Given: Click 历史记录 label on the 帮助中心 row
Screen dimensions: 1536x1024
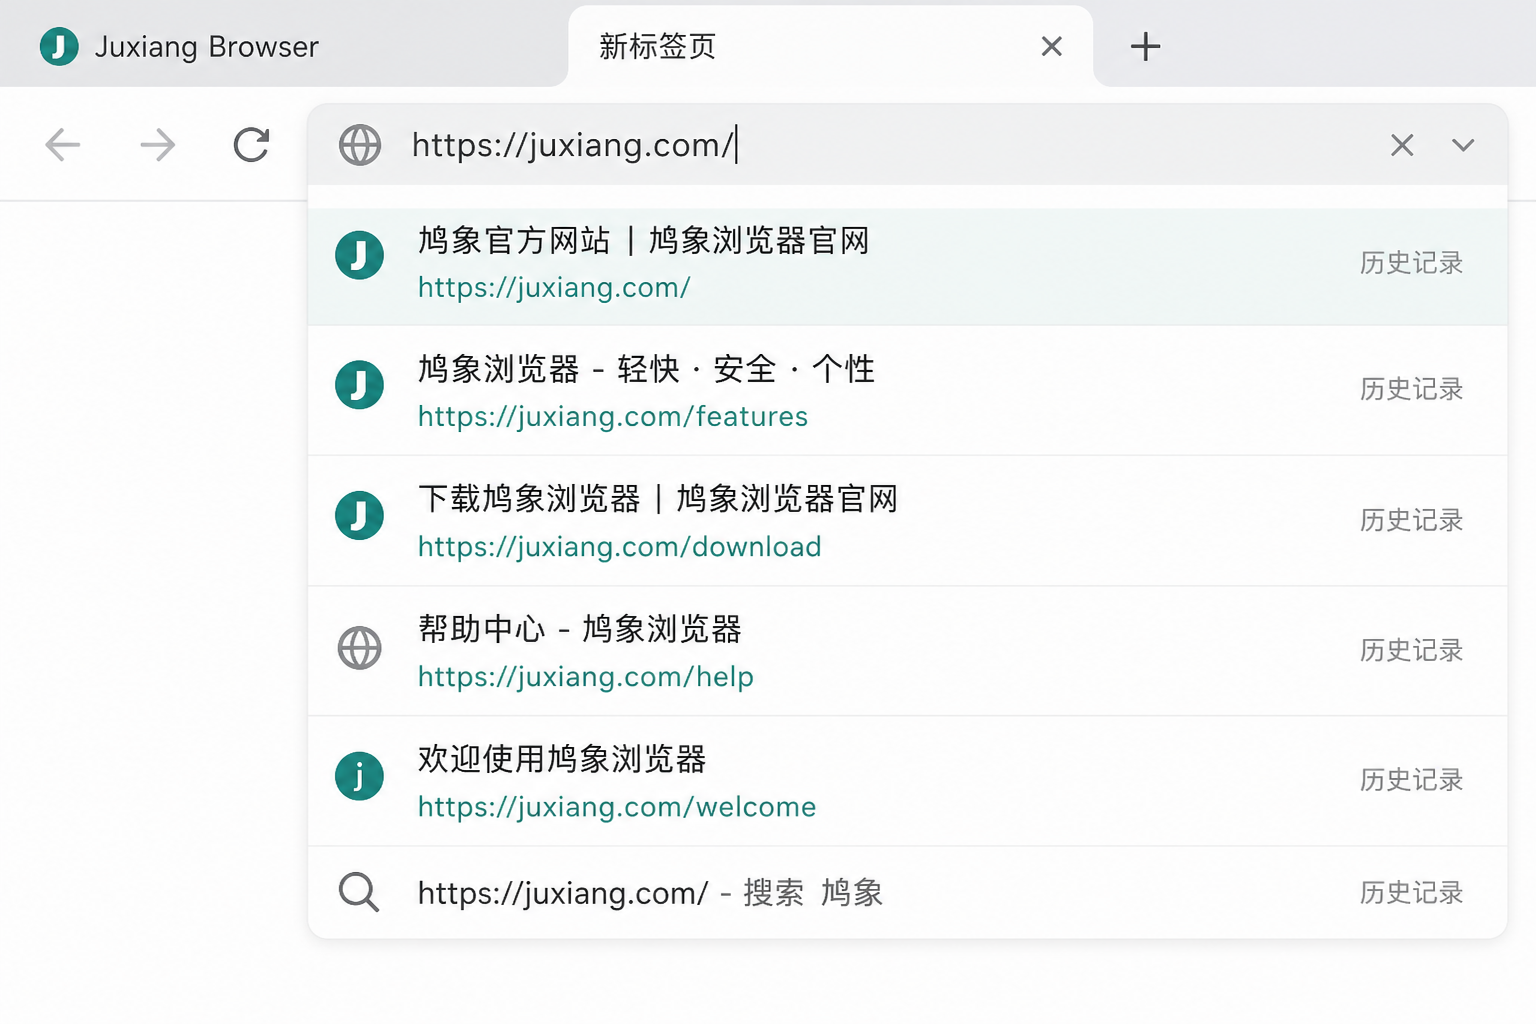Looking at the screenshot, I should click(x=1411, y=650).
